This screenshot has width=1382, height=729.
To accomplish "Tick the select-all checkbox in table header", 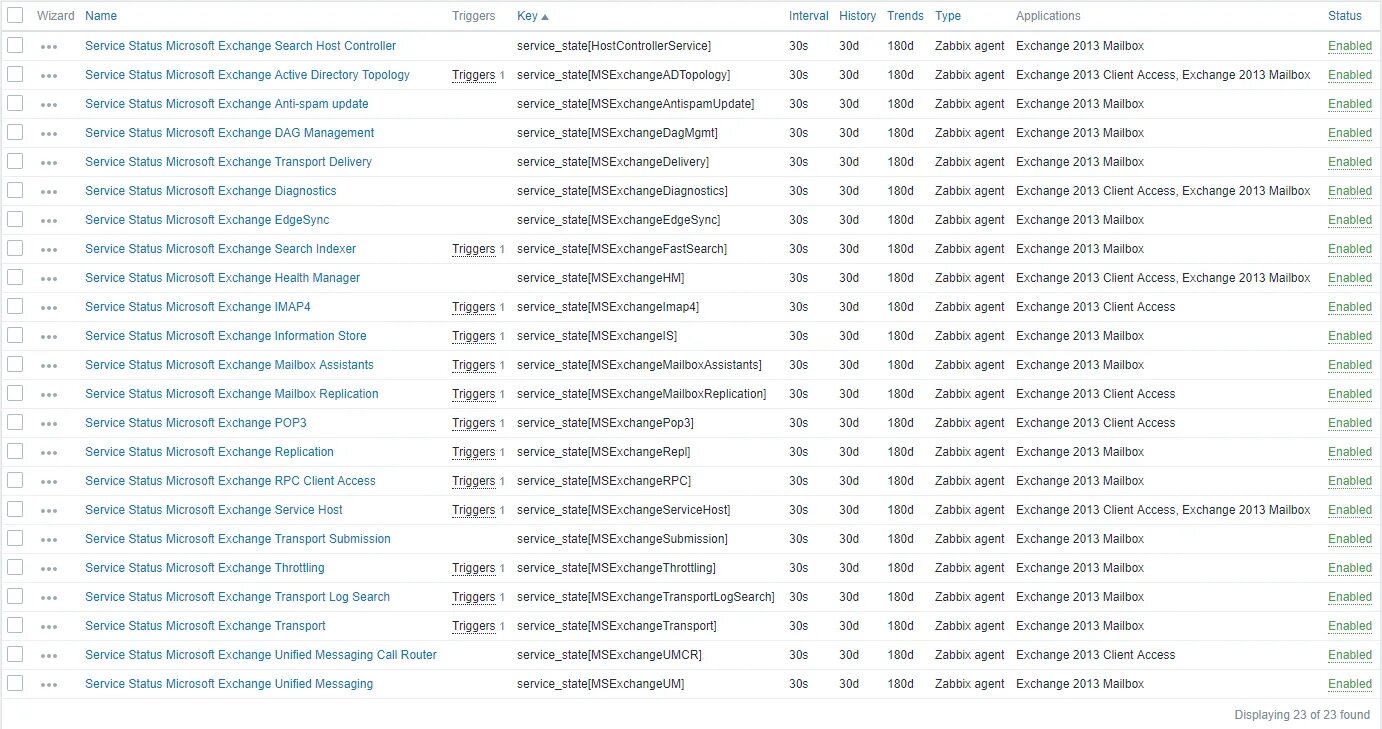I will coord(15,15).
